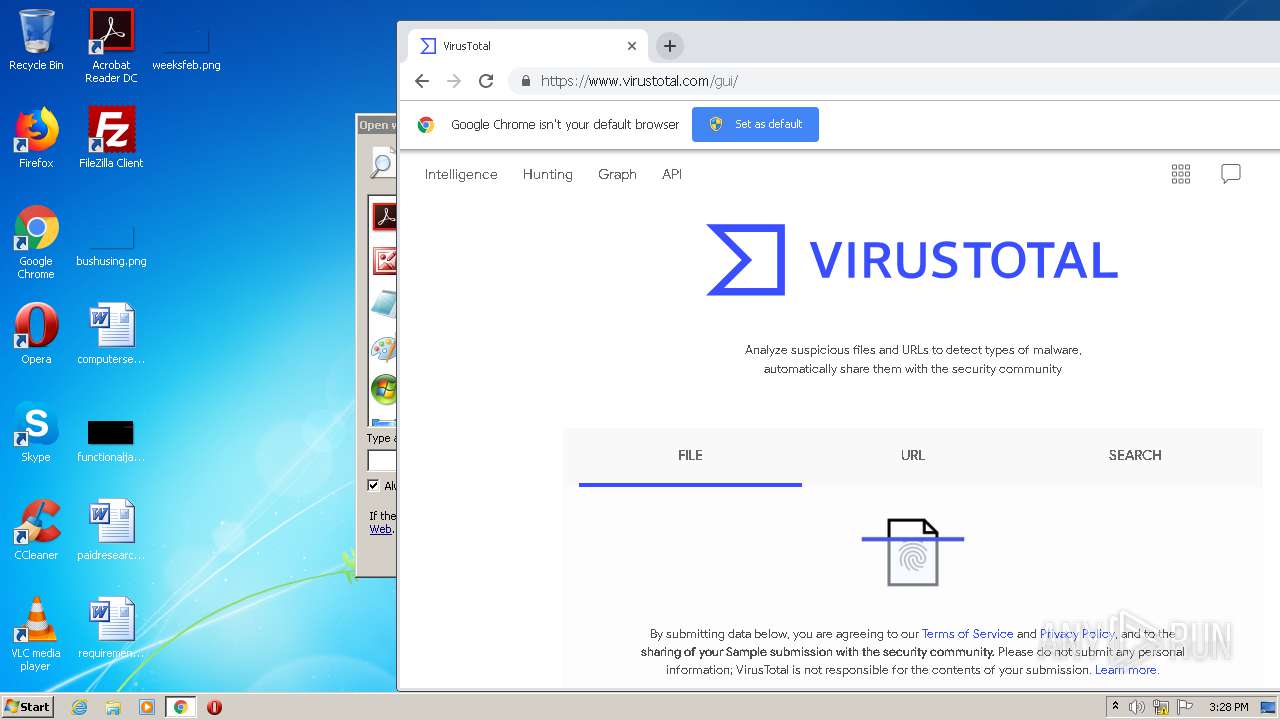Select bushusing.png on the desktop

point(111,246)
